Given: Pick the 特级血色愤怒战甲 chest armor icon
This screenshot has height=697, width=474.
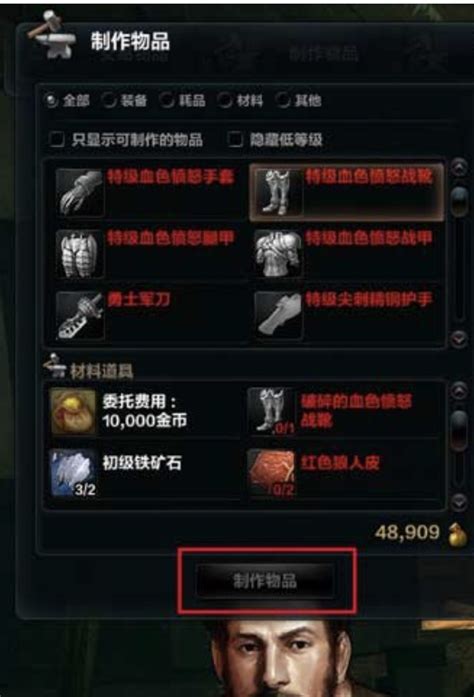Looking at the screenshot, I should (278, 254).
